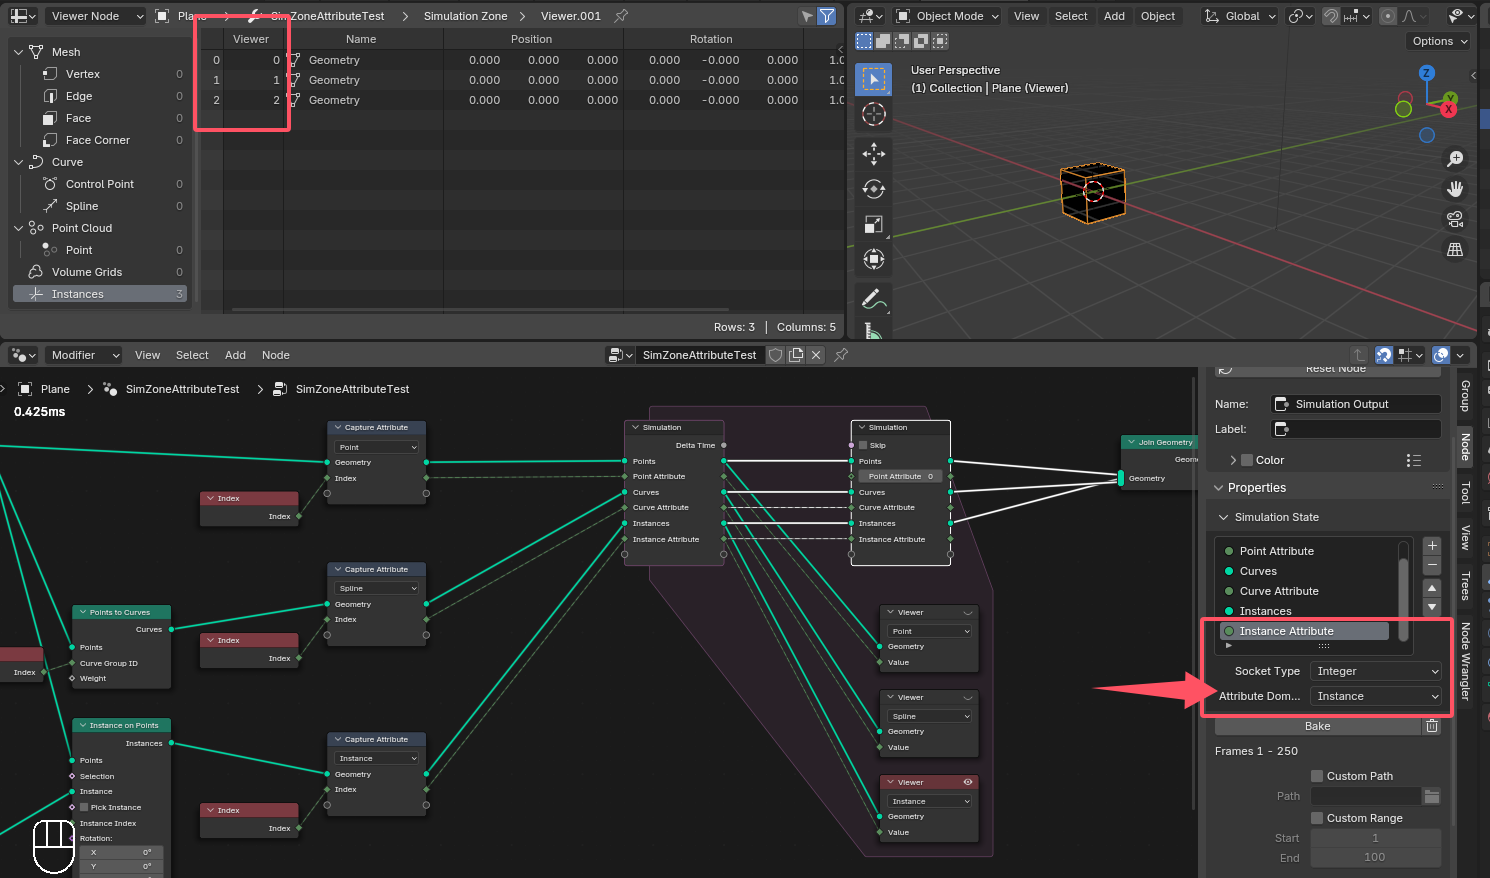Viewport: 1490px width, 878px height.
Task: Select Instance Attribute state item
Action: [x=1303, y=631]
